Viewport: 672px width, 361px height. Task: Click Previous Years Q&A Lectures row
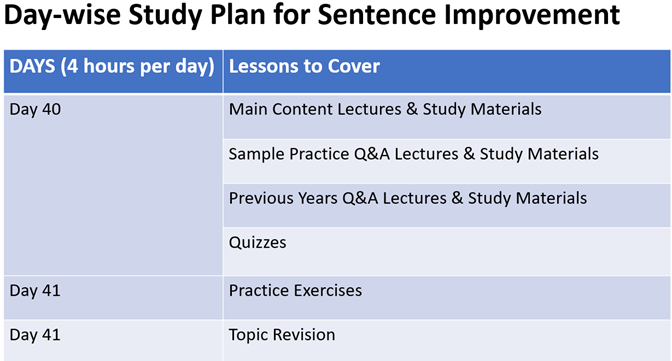(x=447, y=205)
